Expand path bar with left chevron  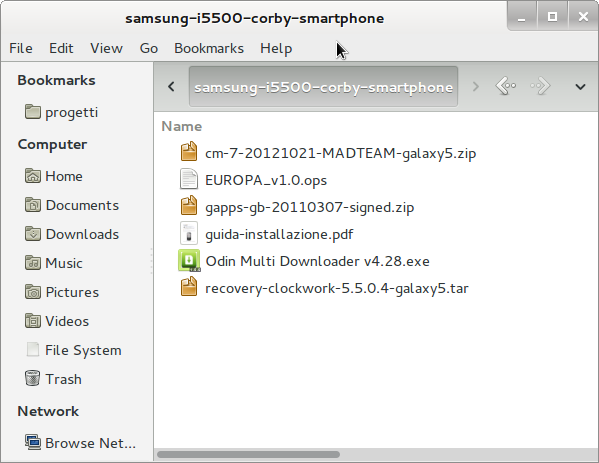coord(172,87)
